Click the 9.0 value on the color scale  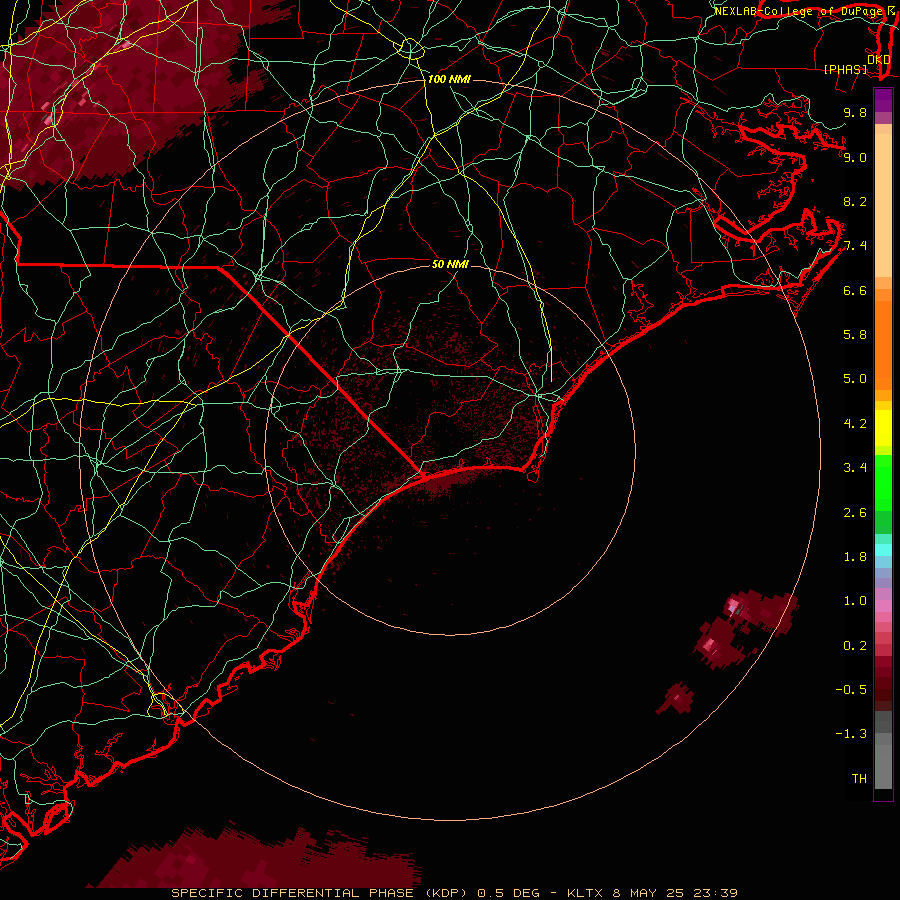(855, 157)
